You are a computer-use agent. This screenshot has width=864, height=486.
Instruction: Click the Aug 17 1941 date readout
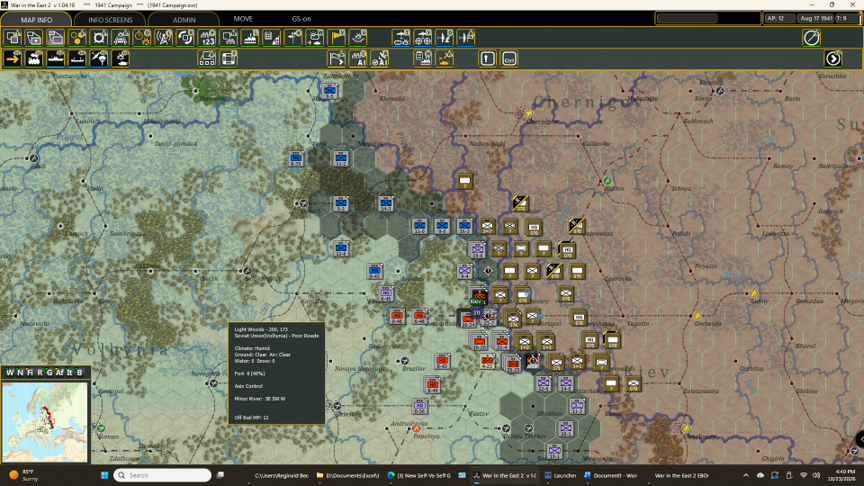816,18
